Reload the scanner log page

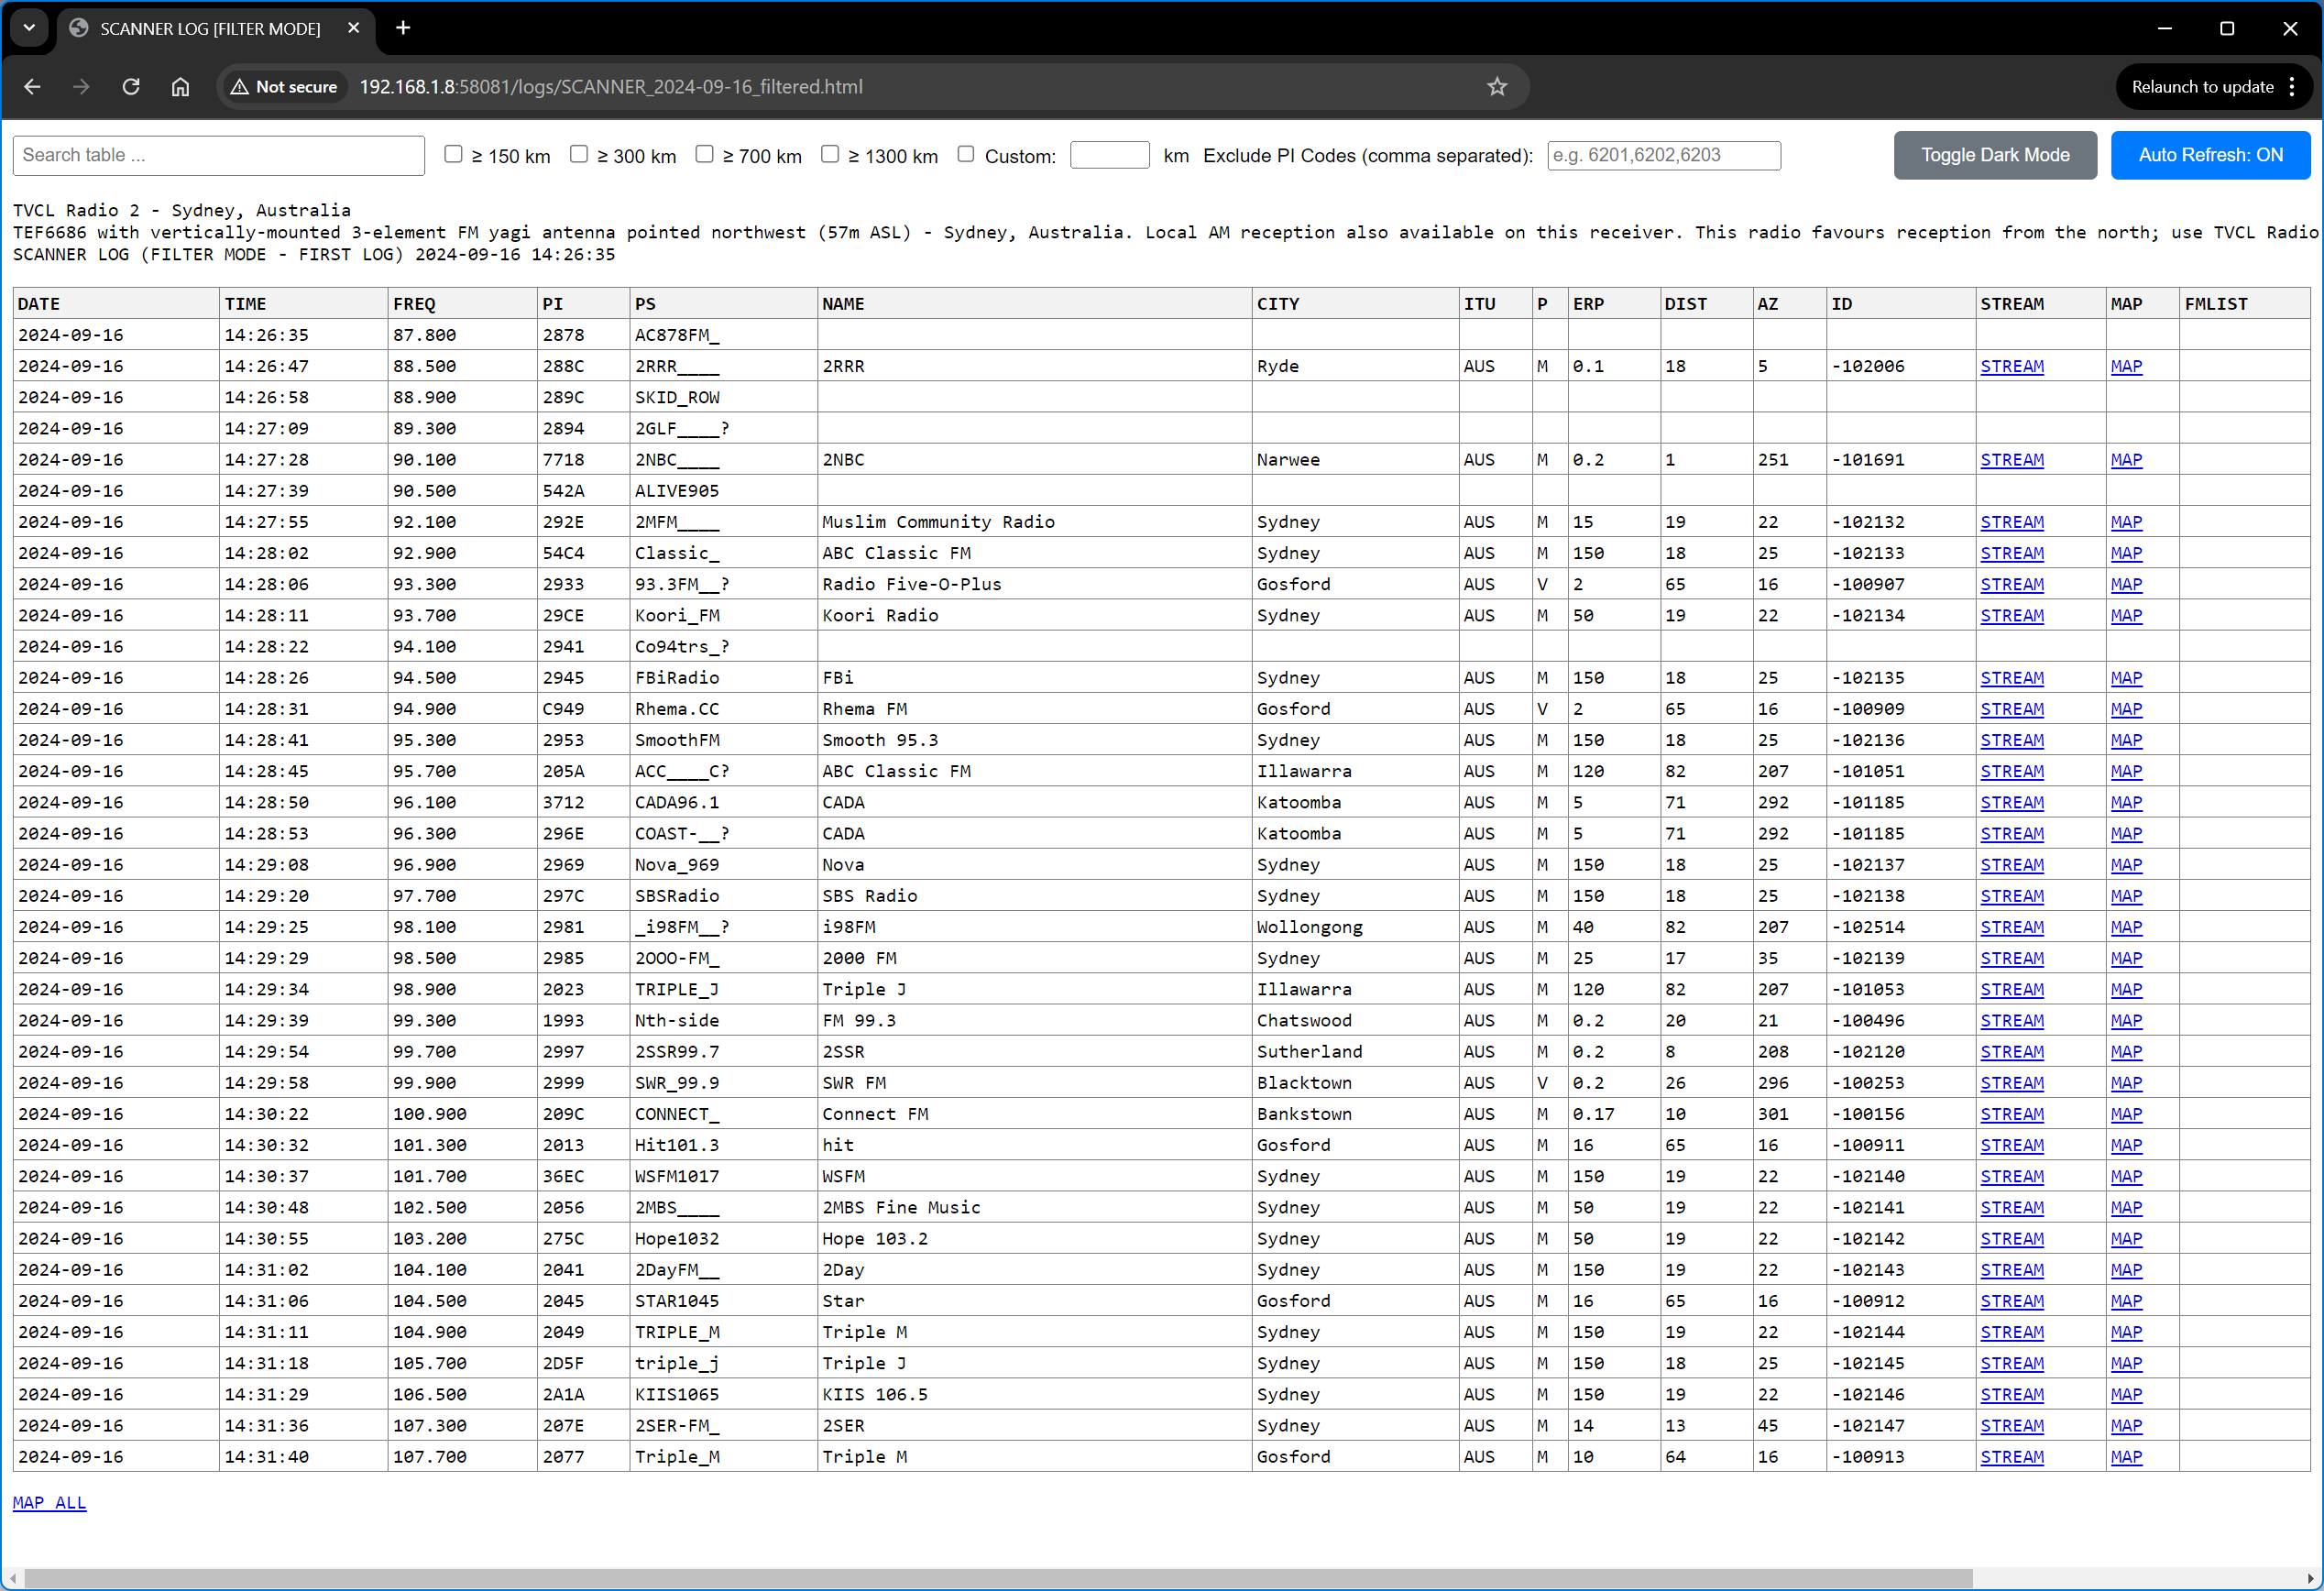click(x=131, y=87)
